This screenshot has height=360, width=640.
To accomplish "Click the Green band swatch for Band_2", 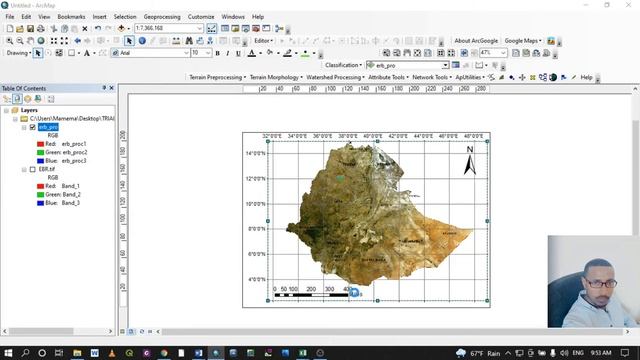I will pyautogui.click(x=40, y=195).
